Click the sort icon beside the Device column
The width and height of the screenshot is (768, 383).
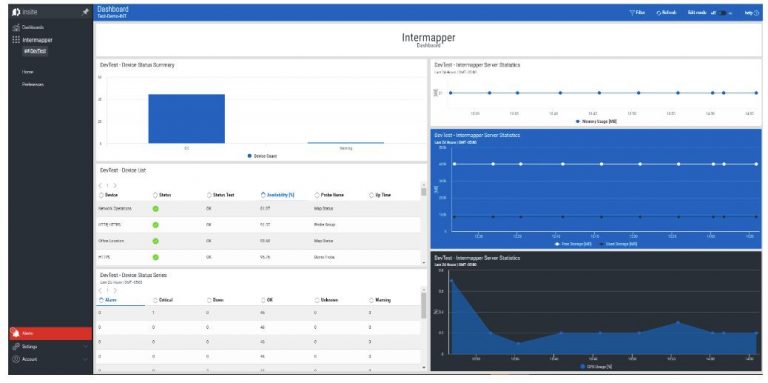(101, 195)
